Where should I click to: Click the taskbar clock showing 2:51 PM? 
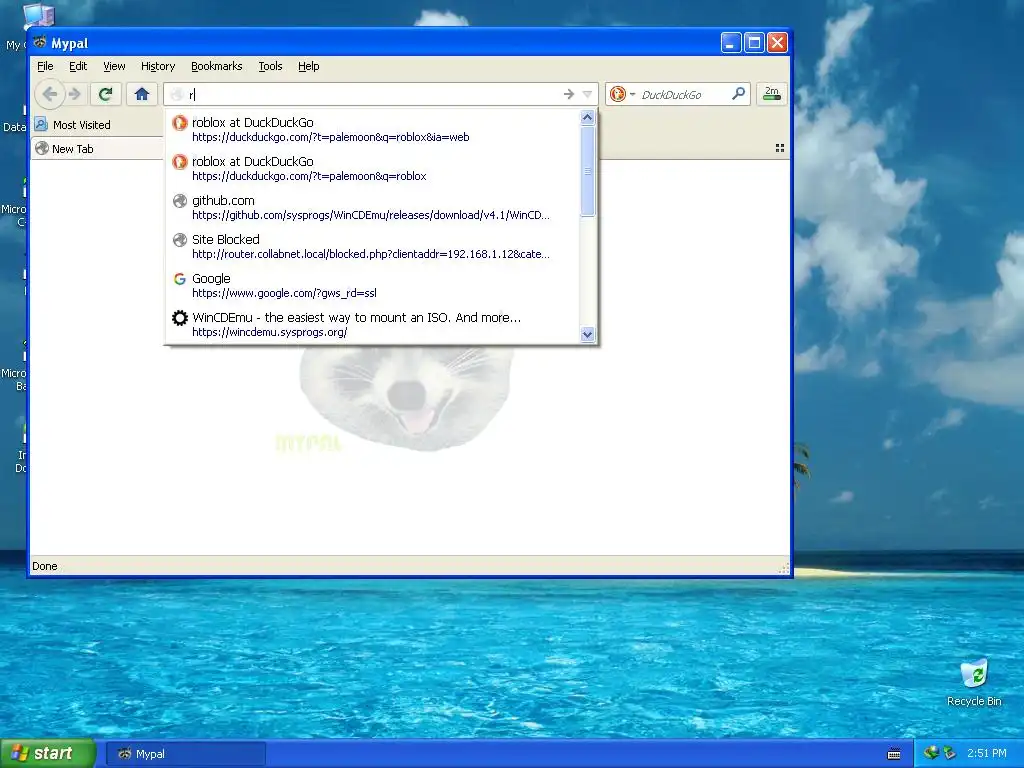tap(987, 753)
